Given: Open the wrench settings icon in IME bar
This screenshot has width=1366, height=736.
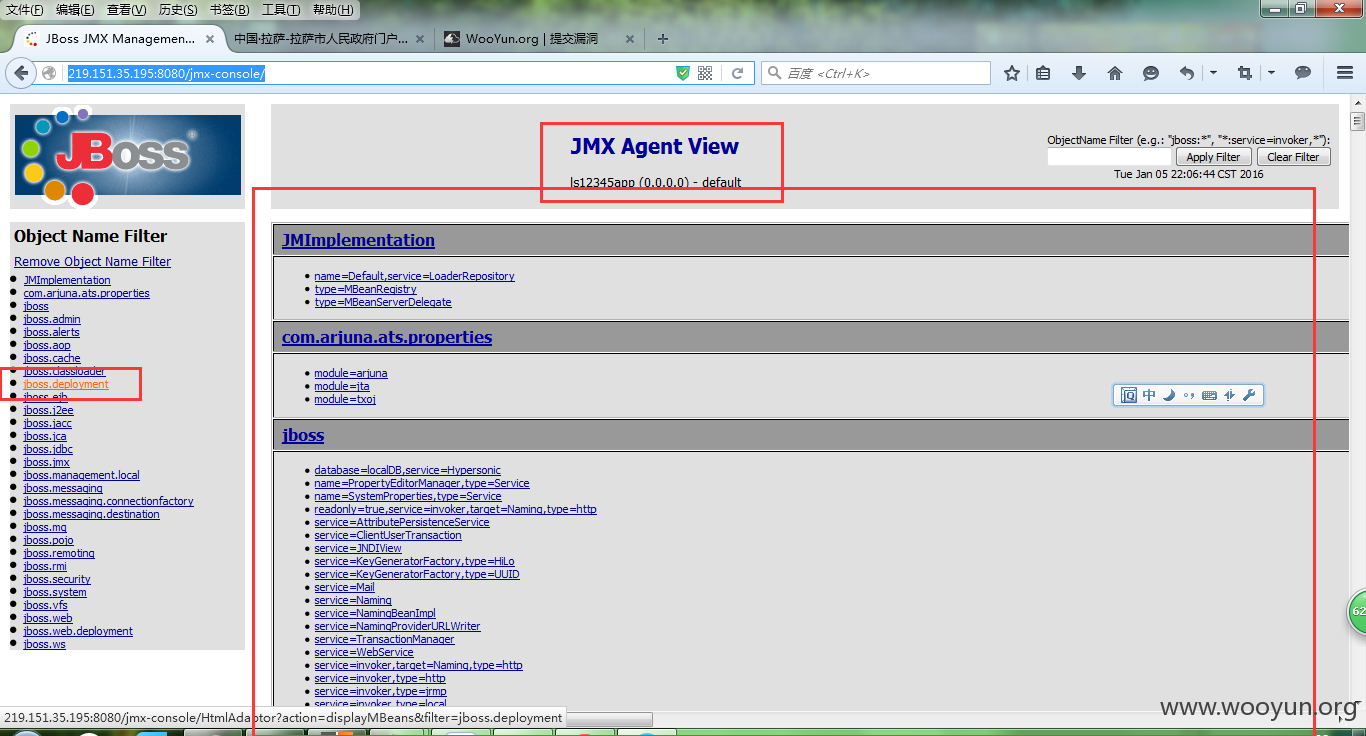Looking at the screenshot, I should pyautogui.click(x=1249, y=395).
